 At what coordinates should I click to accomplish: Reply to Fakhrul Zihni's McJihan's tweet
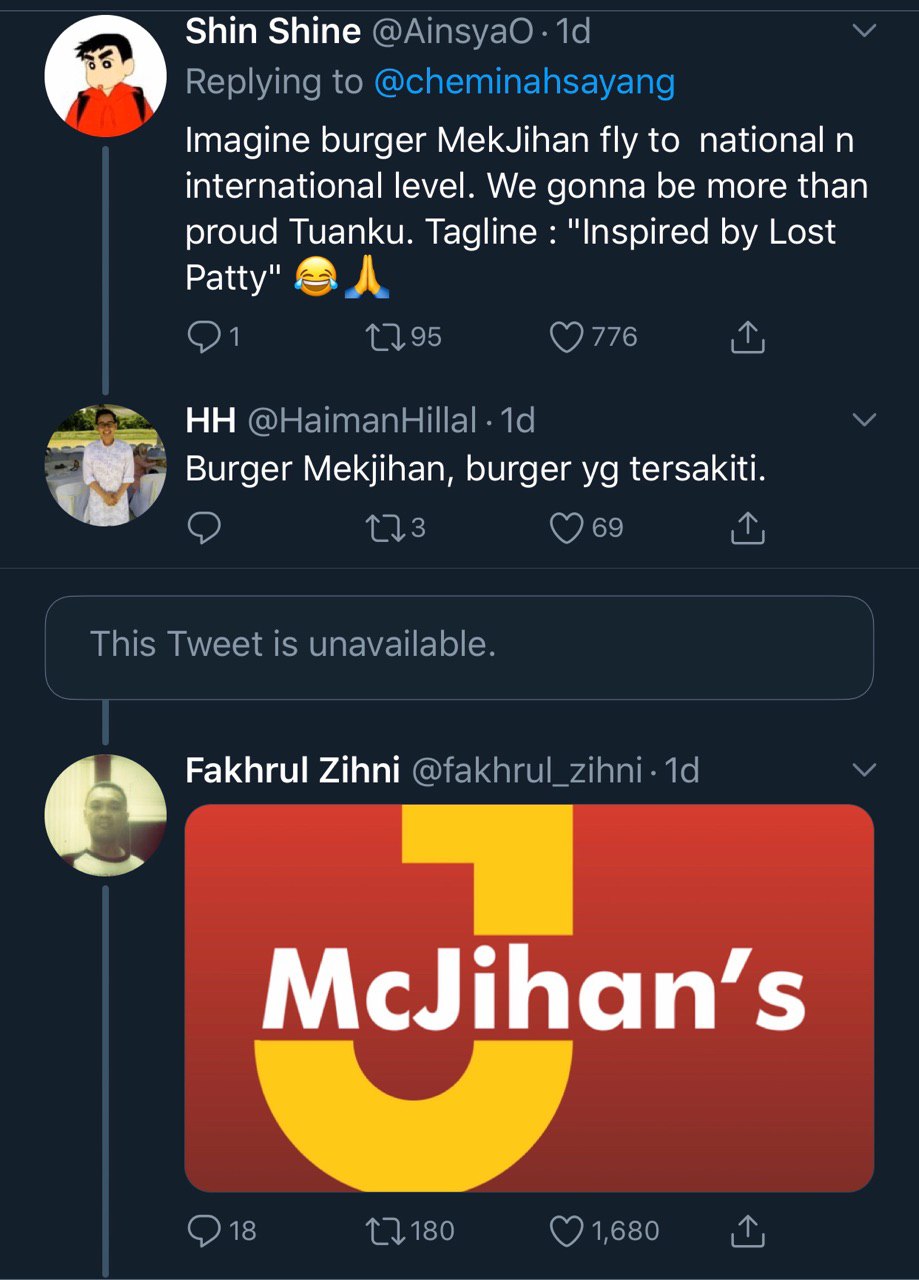(x=203, y=1230)
